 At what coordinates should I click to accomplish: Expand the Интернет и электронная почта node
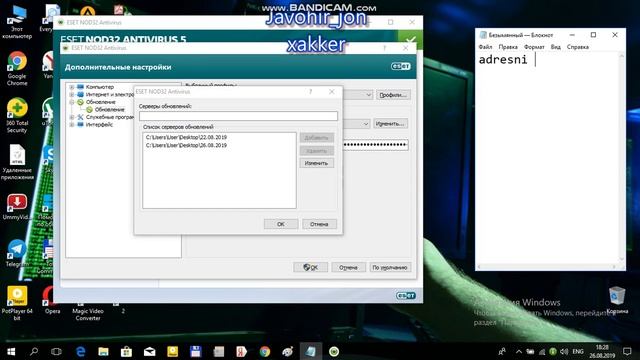pyautogui.click(x=72, y=94)
